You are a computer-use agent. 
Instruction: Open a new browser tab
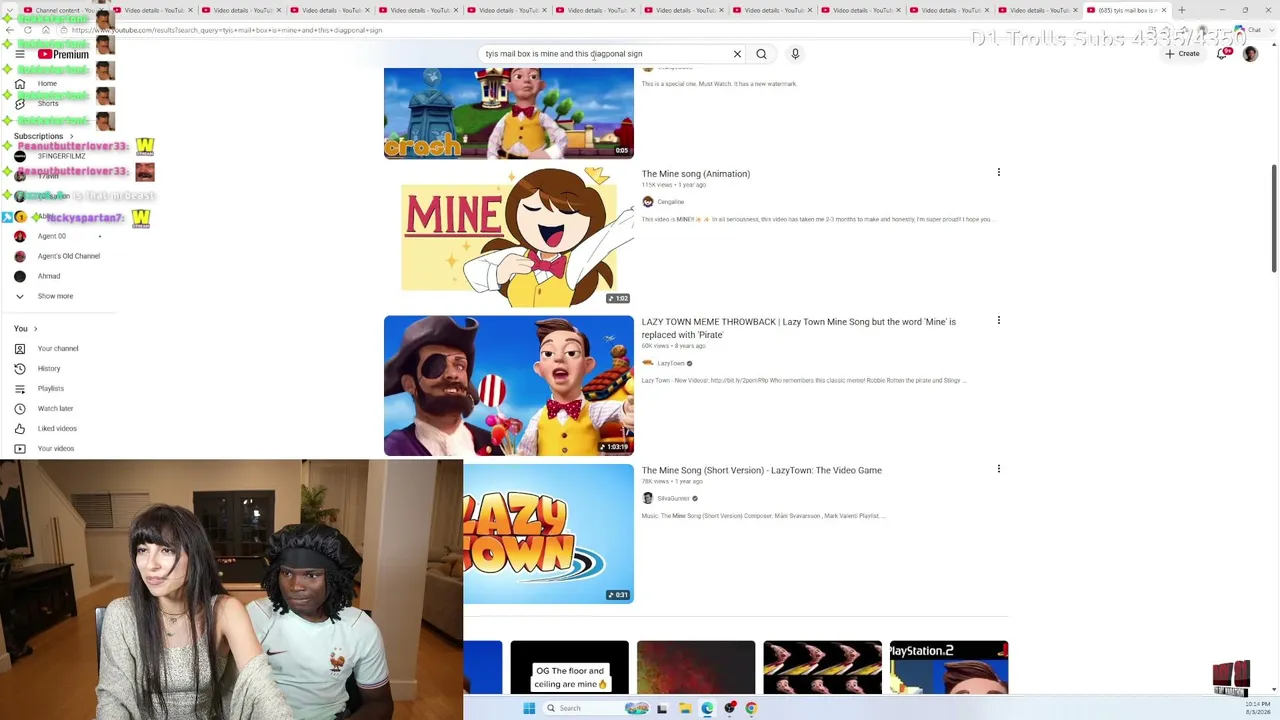pos(1181,10)
